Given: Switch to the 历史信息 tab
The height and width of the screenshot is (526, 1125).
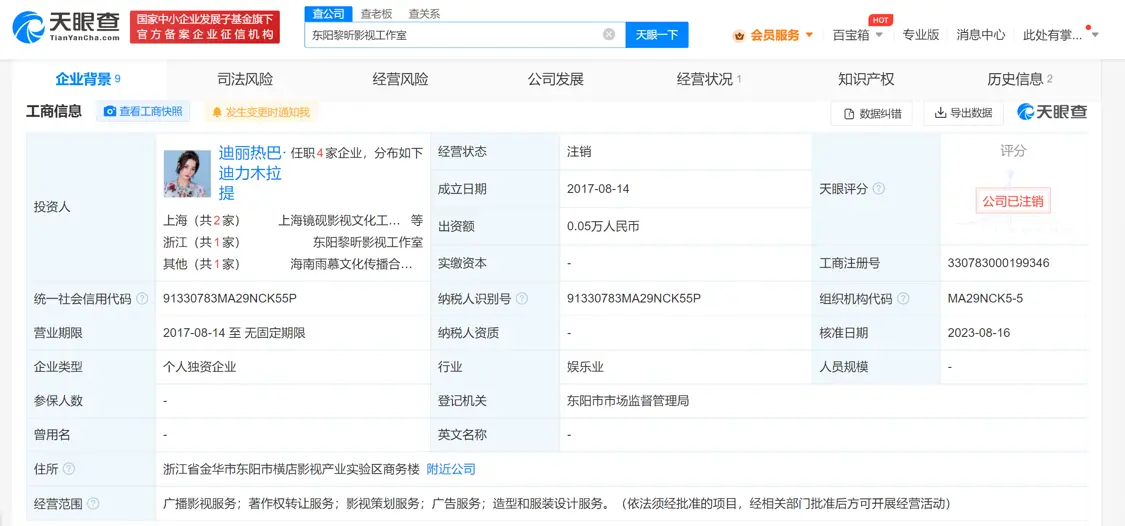Looking at the screenshot, I should (x=1020, y=79).
